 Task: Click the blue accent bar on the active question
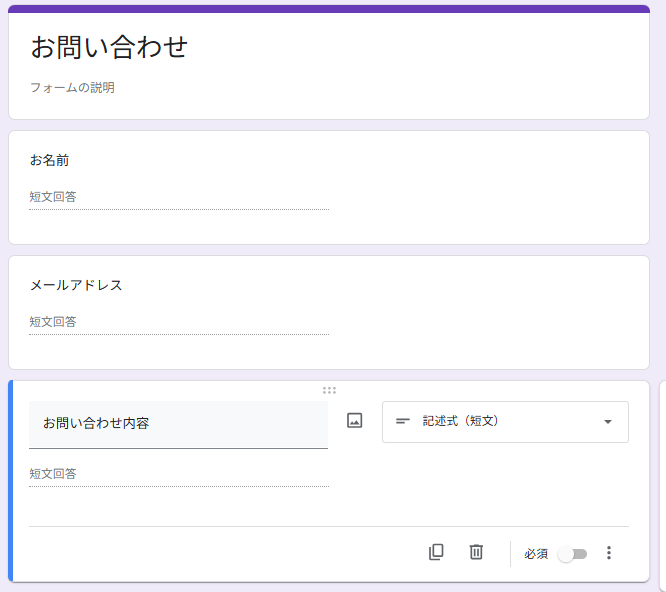click(11, 481)
